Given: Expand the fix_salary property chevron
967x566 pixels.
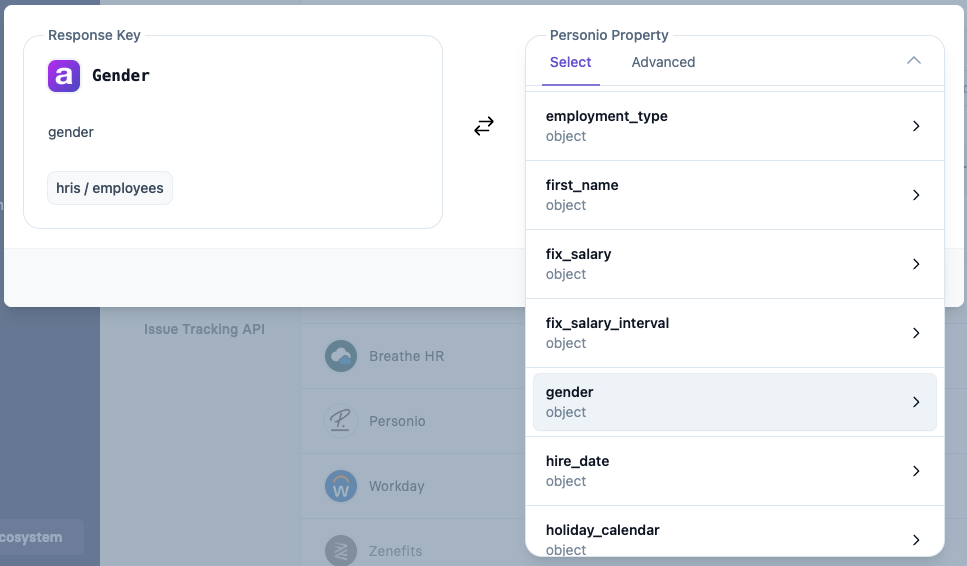Looking at the screenshot, I should [916, 264].
